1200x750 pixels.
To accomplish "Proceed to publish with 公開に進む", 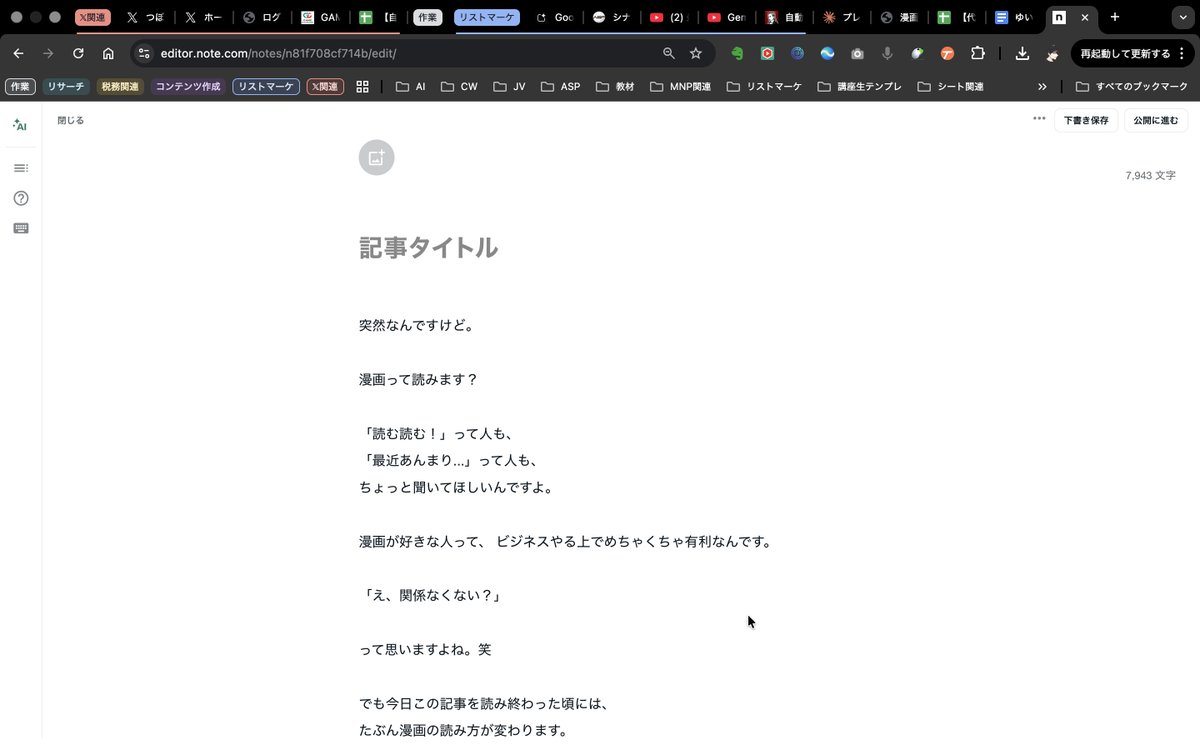I will click(1156, 119).
